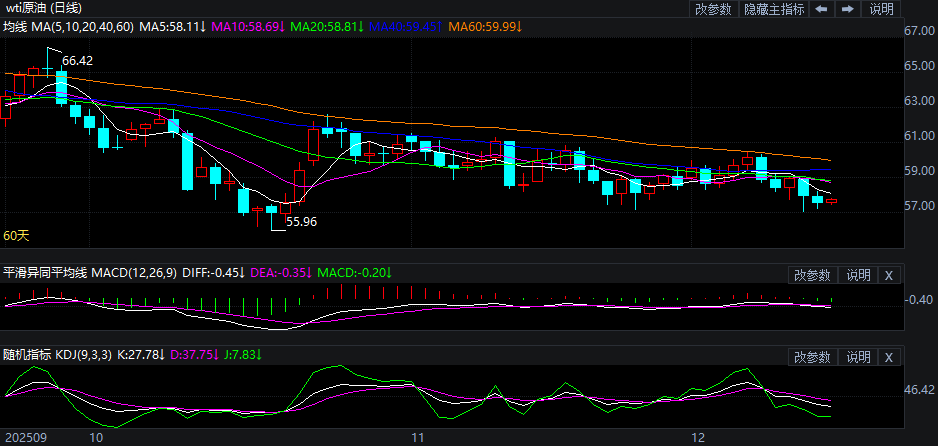Close the KDJ indicator panel

coord(889,356)
